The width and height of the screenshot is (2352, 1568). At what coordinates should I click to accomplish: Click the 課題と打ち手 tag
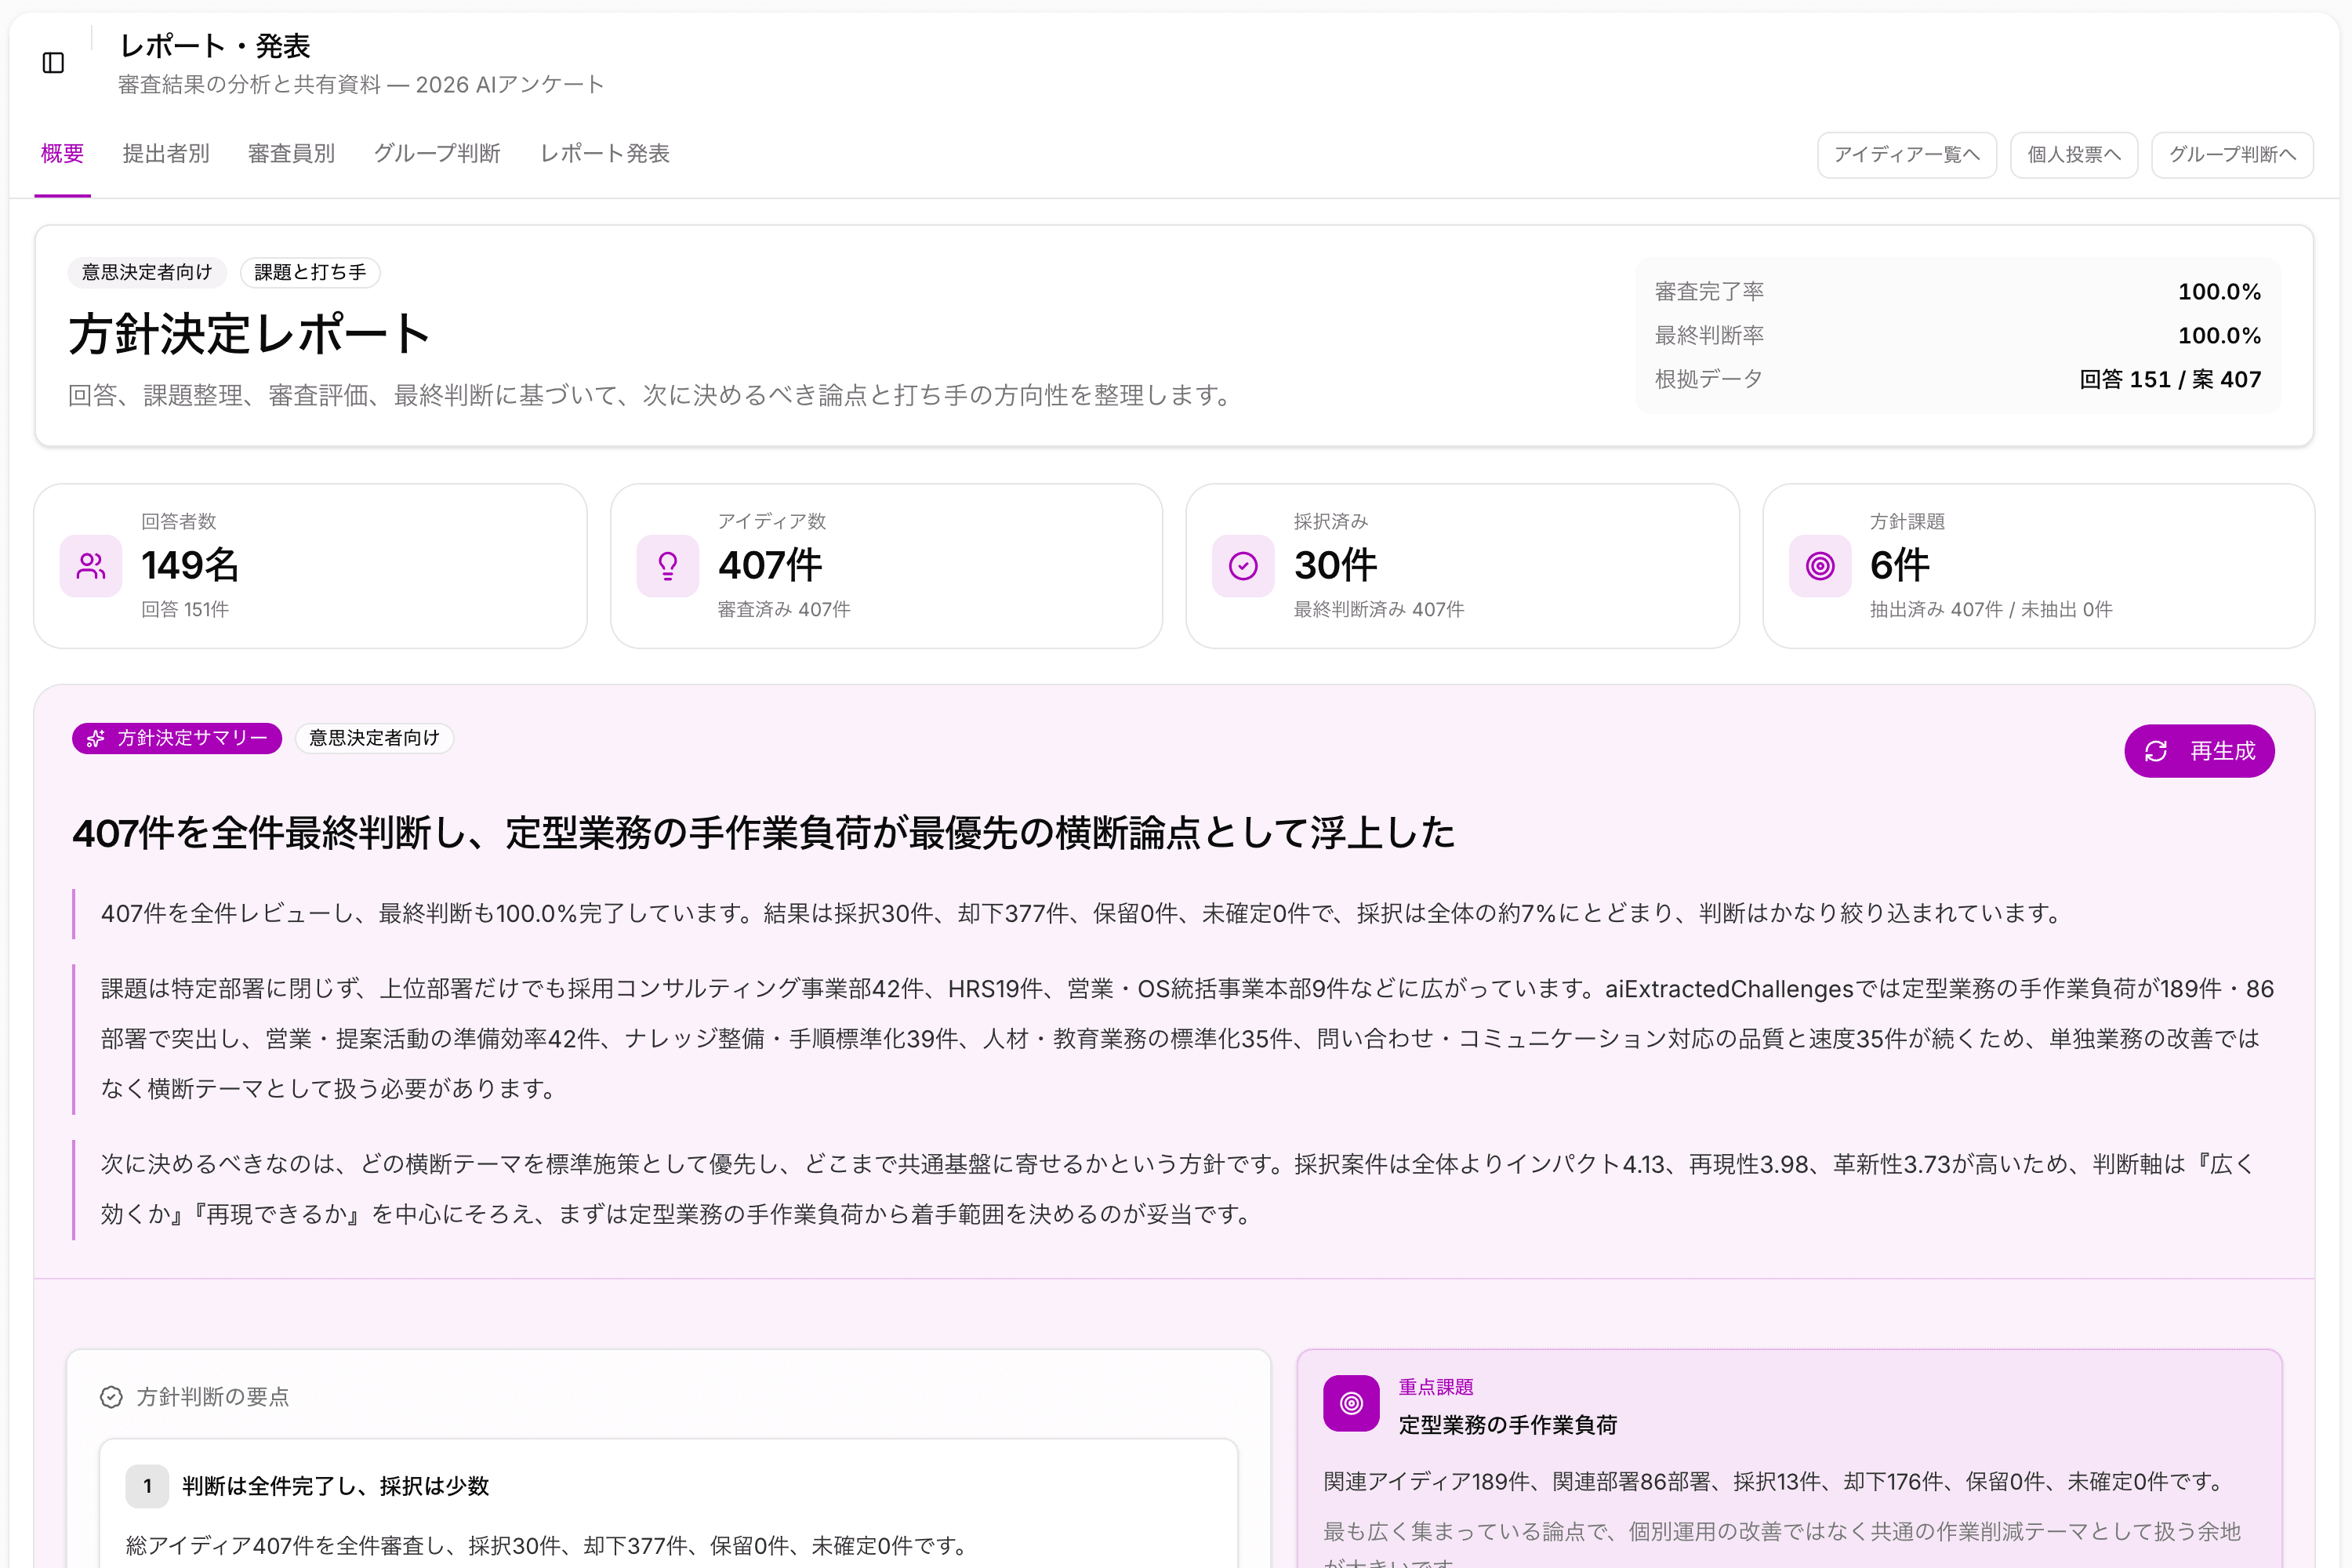click(x=310, y=272)
